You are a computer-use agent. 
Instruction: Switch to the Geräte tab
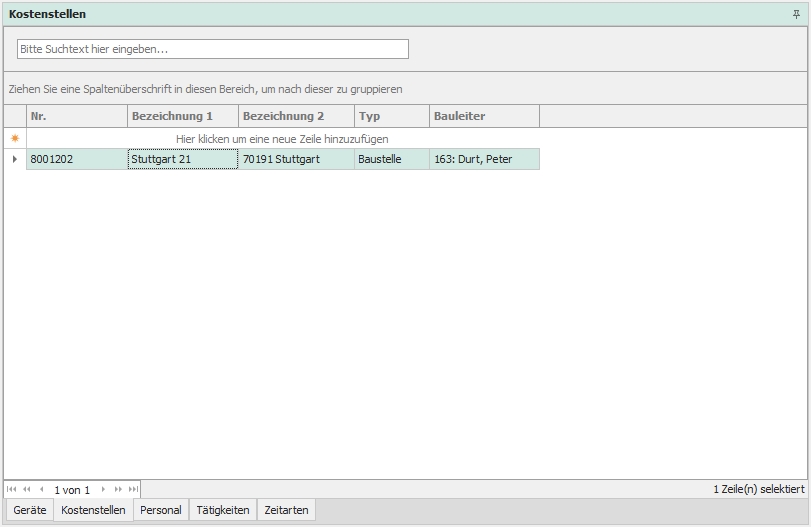tap(30, 510)
